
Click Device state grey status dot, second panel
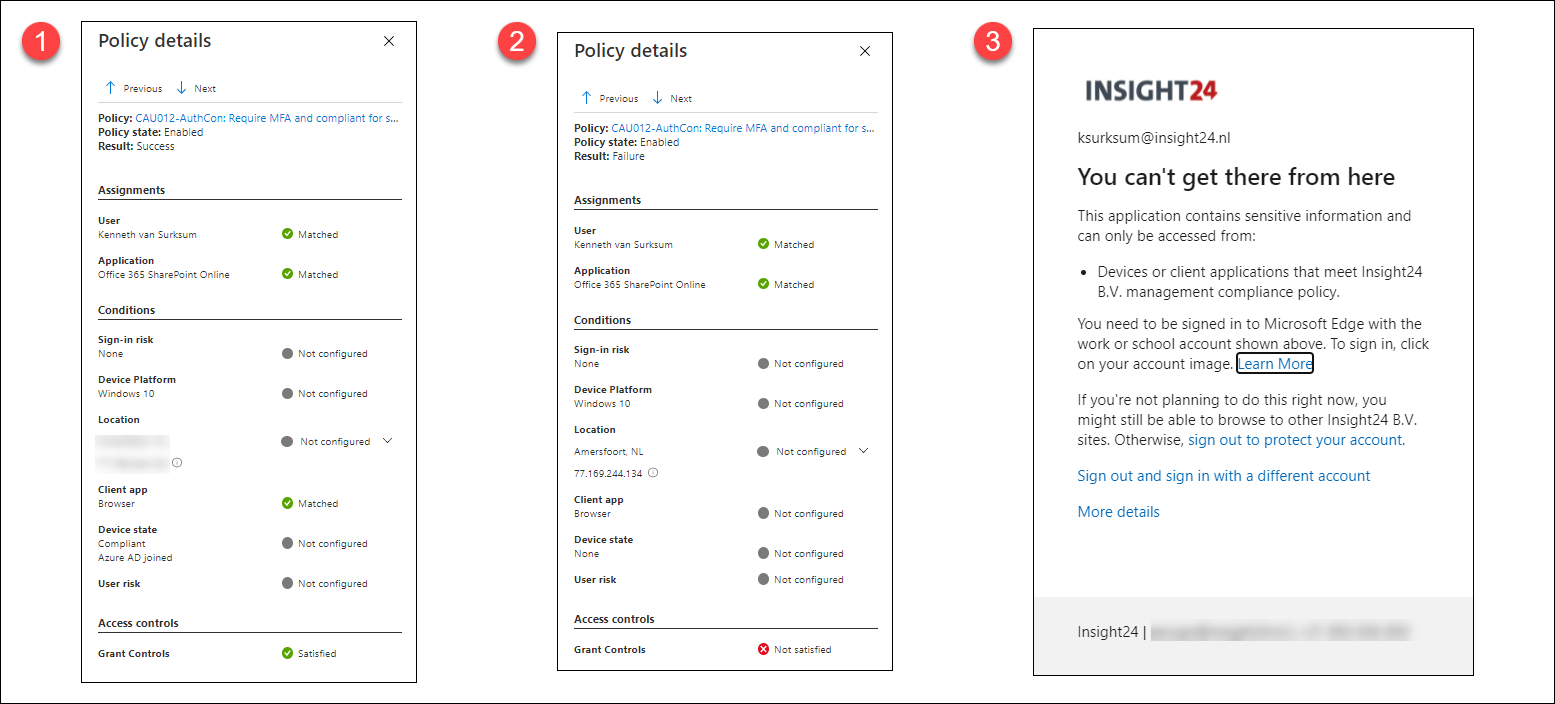(763, 553)
